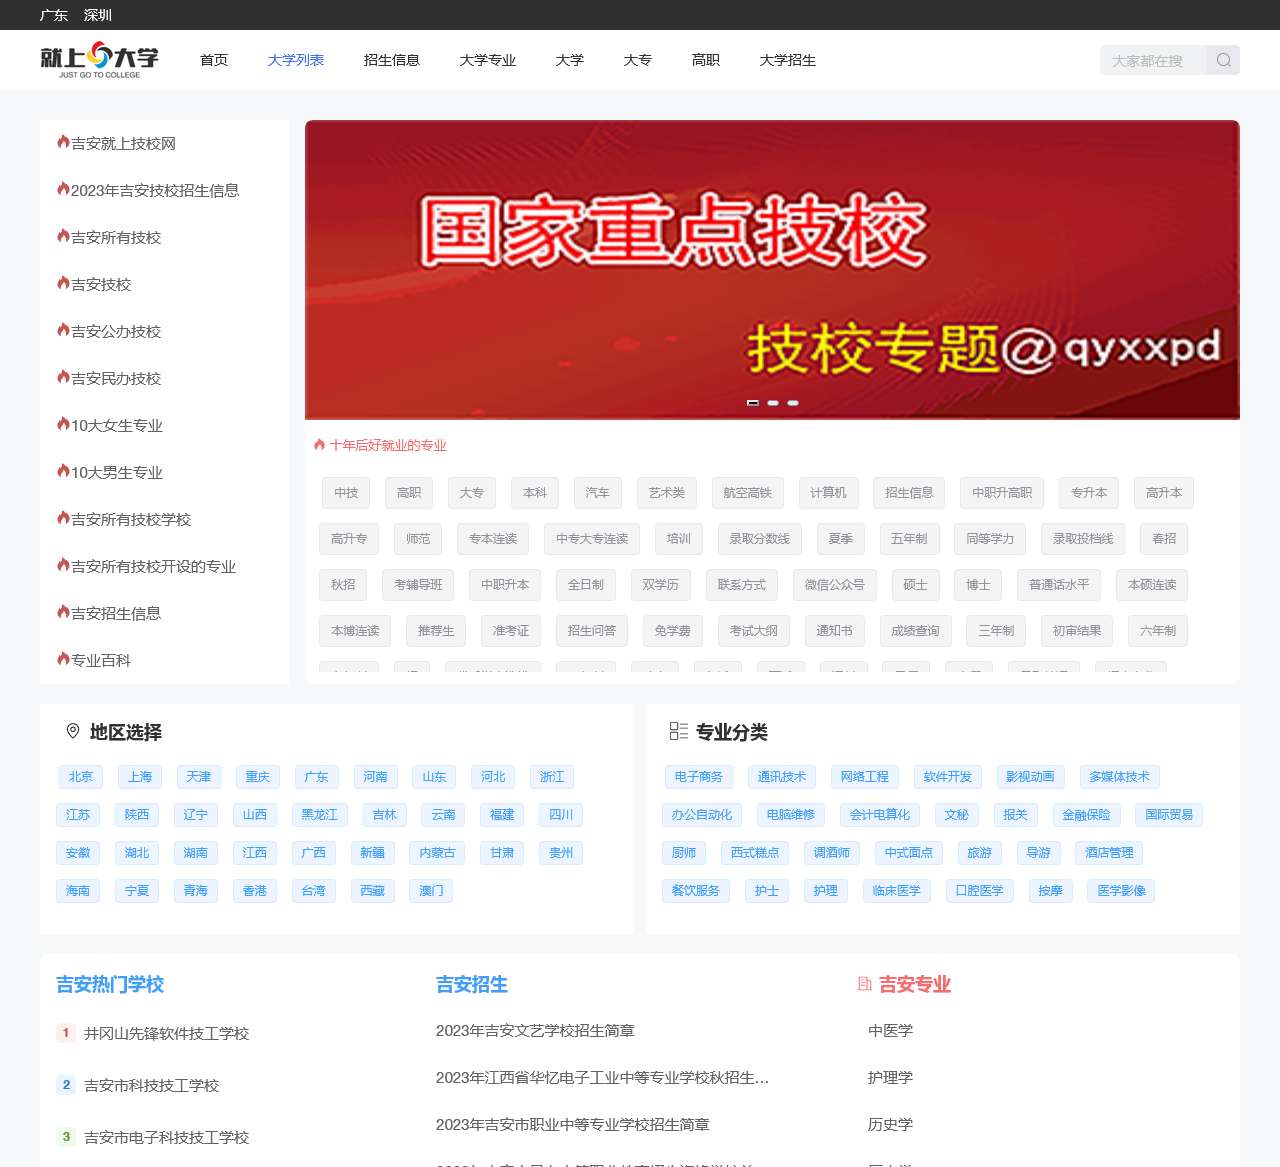Click the 专升本 tag
The width and height of the screenshot is (1280, 1167).
coord(1089,493)
